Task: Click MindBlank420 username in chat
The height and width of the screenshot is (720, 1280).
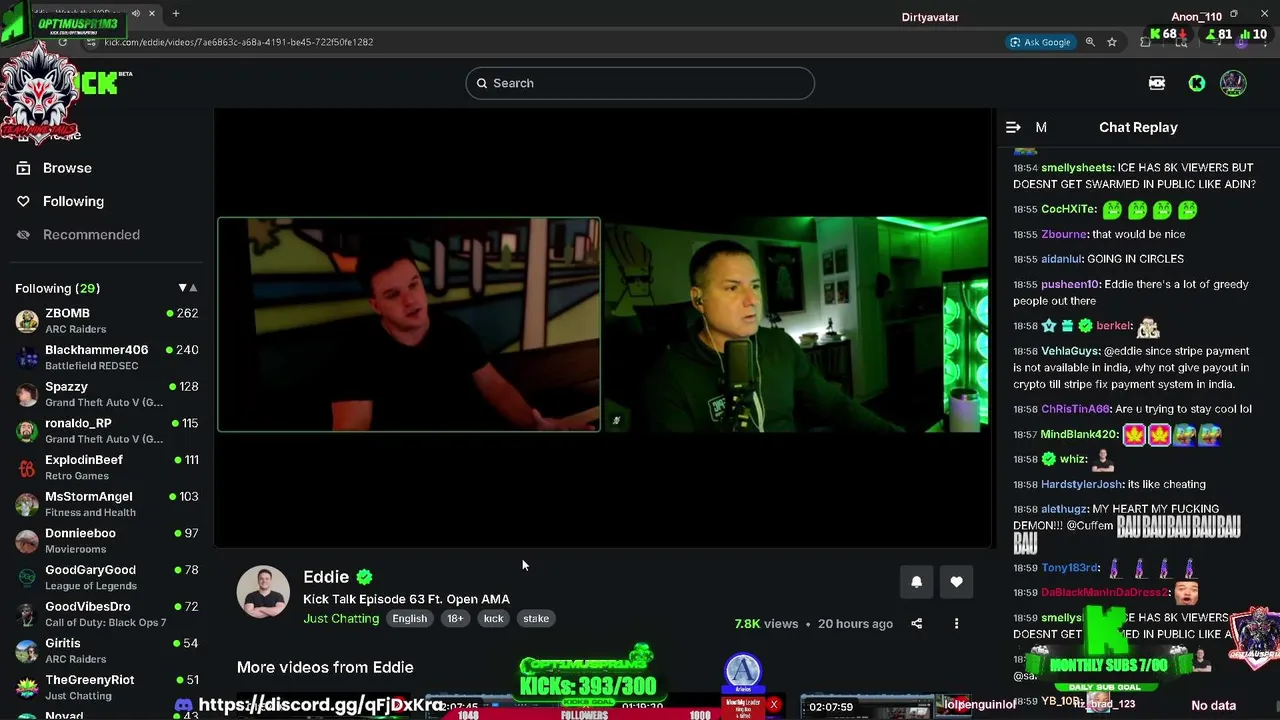Action: (1079, 435)
